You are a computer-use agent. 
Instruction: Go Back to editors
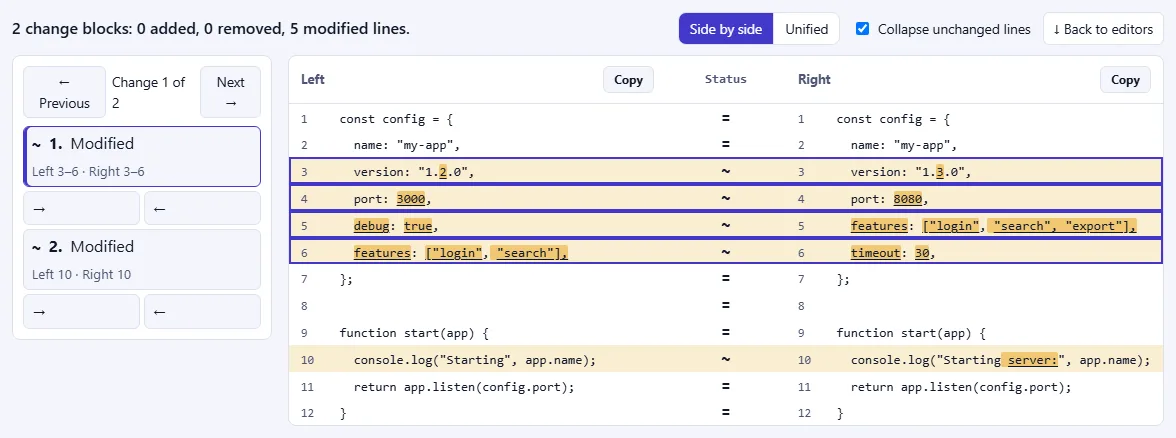[1102, 29]
